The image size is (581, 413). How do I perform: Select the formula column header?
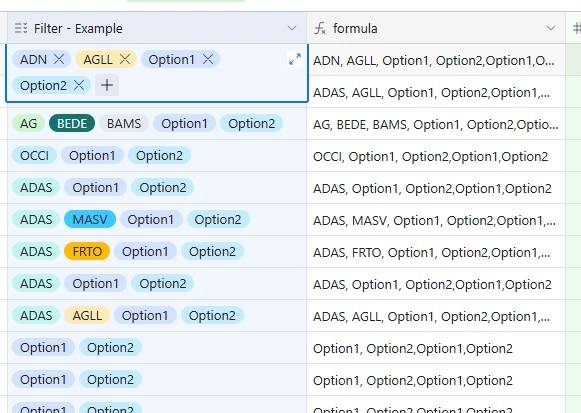[436, 28]
